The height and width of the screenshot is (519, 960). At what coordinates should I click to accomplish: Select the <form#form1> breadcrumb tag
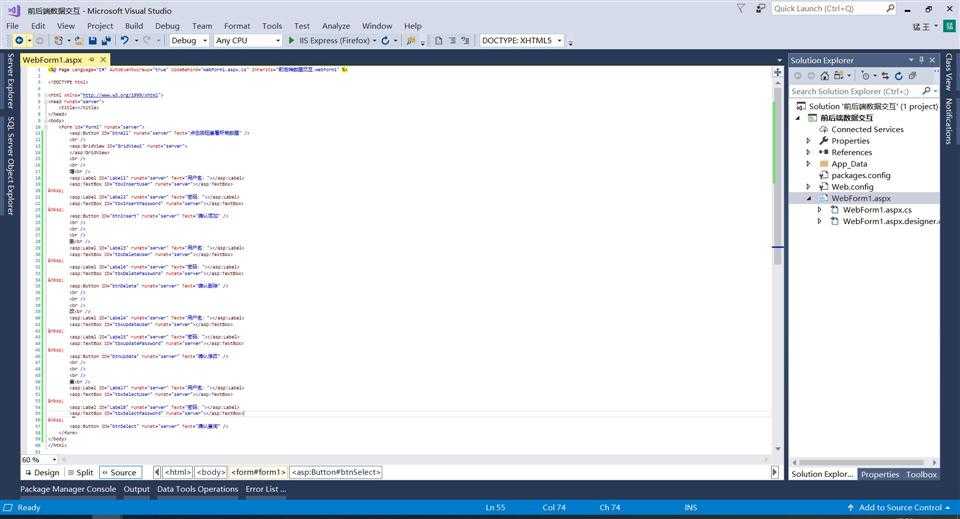coord(259,472)
